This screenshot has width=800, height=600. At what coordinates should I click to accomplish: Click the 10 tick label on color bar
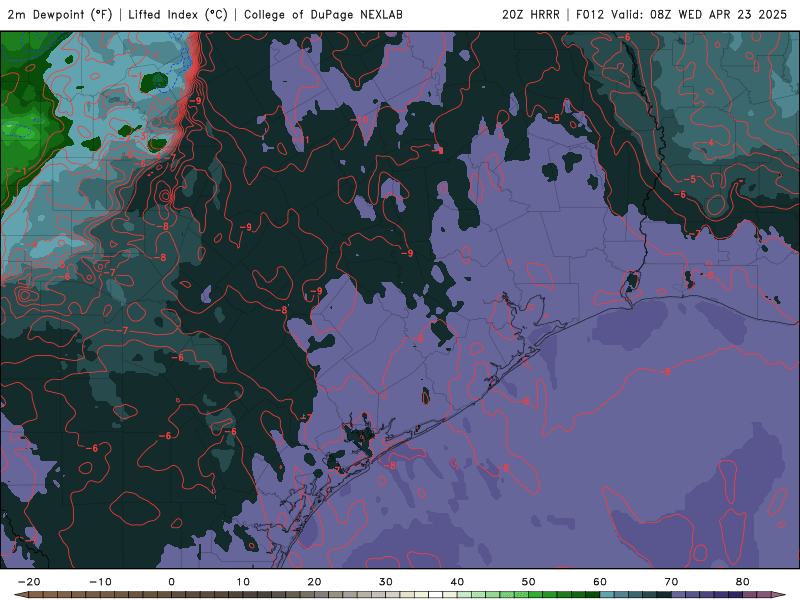243,582
